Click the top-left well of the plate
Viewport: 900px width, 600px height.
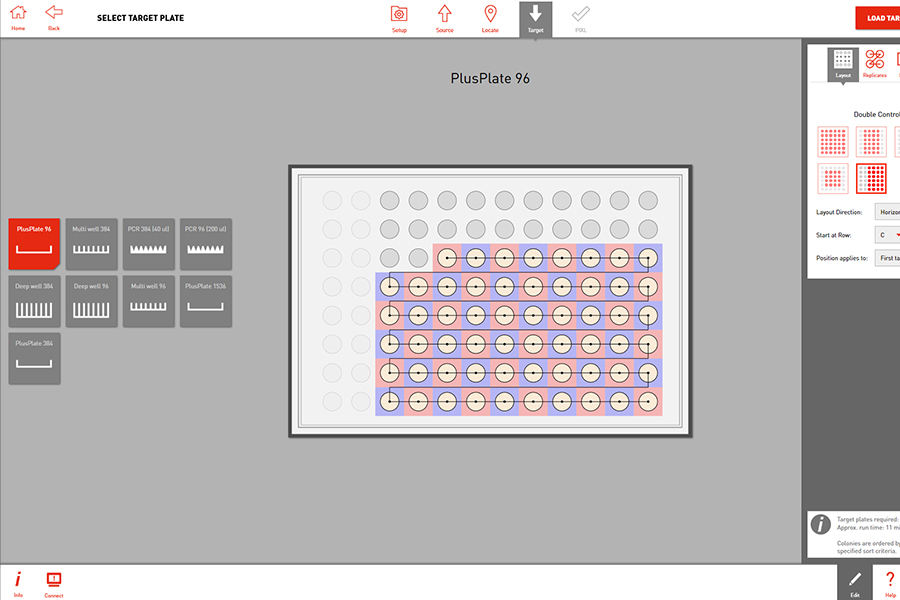(332, 200)
